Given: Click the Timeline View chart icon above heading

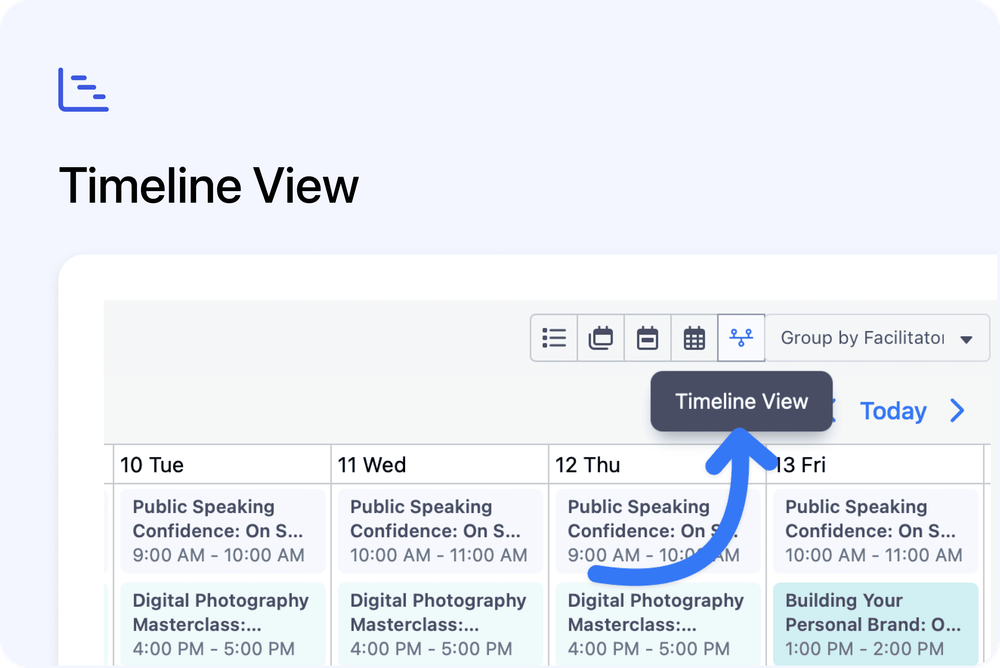Looking at the screenshot, I should coord(83,89).
